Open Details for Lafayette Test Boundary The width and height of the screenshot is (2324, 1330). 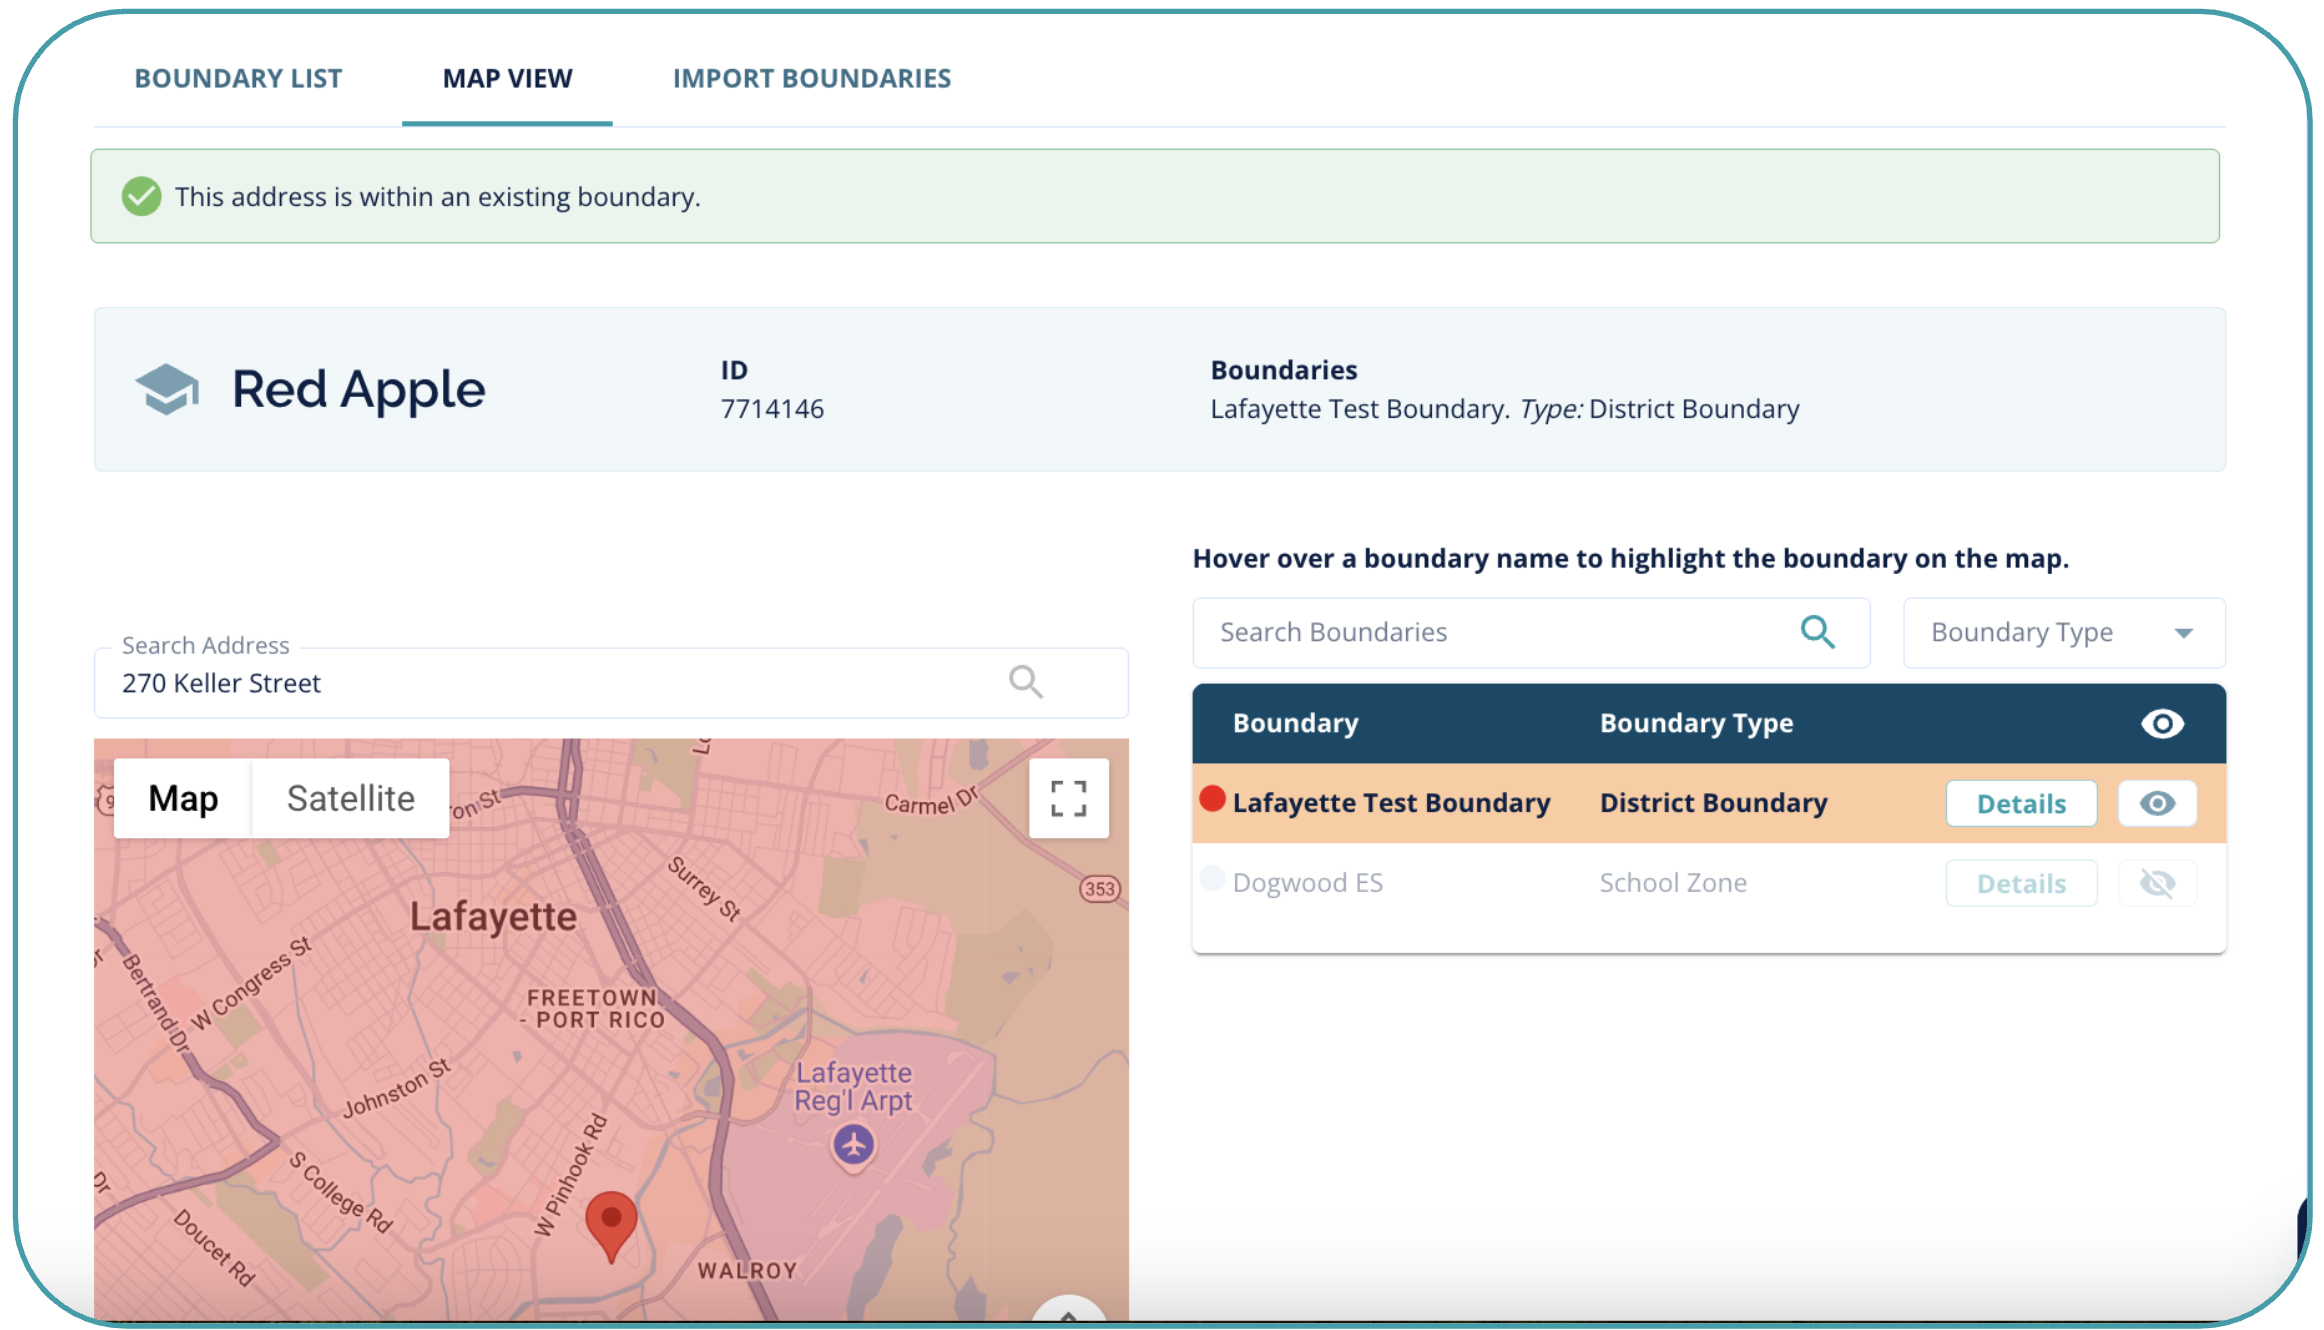pos(2020,803)
